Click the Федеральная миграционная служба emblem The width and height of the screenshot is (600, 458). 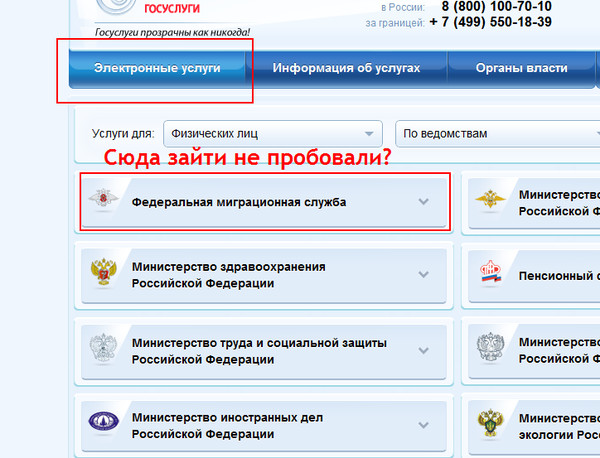pyautogui.click(x=103, y=198)
